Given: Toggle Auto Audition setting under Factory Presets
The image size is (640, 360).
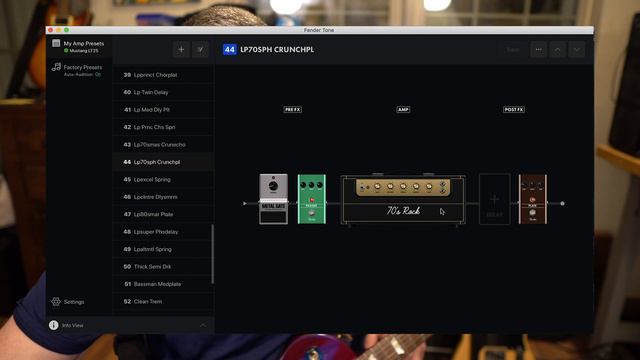Looking at the screenshot, I should coord(82,75).
